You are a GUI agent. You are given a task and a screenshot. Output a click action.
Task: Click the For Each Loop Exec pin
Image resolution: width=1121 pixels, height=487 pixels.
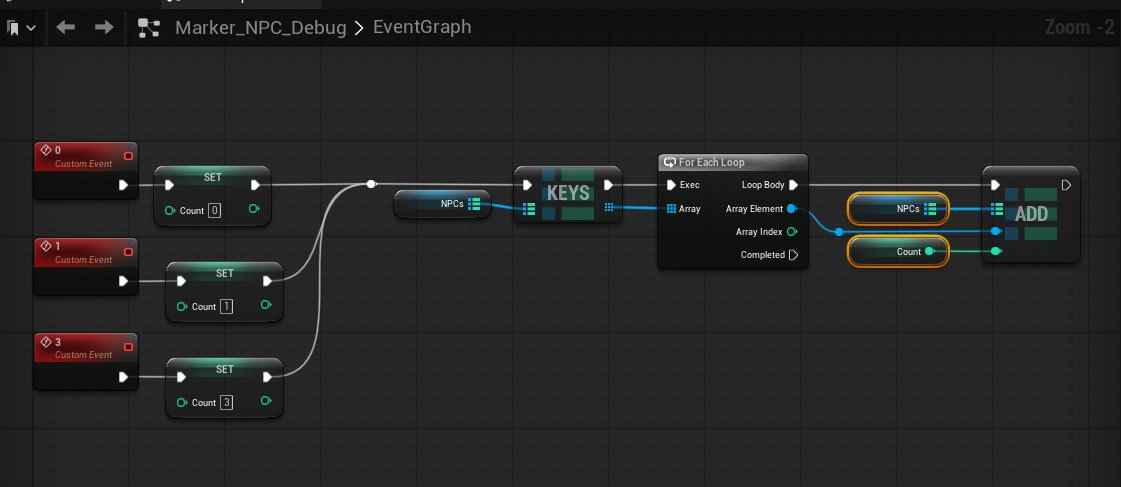[671, 185]
